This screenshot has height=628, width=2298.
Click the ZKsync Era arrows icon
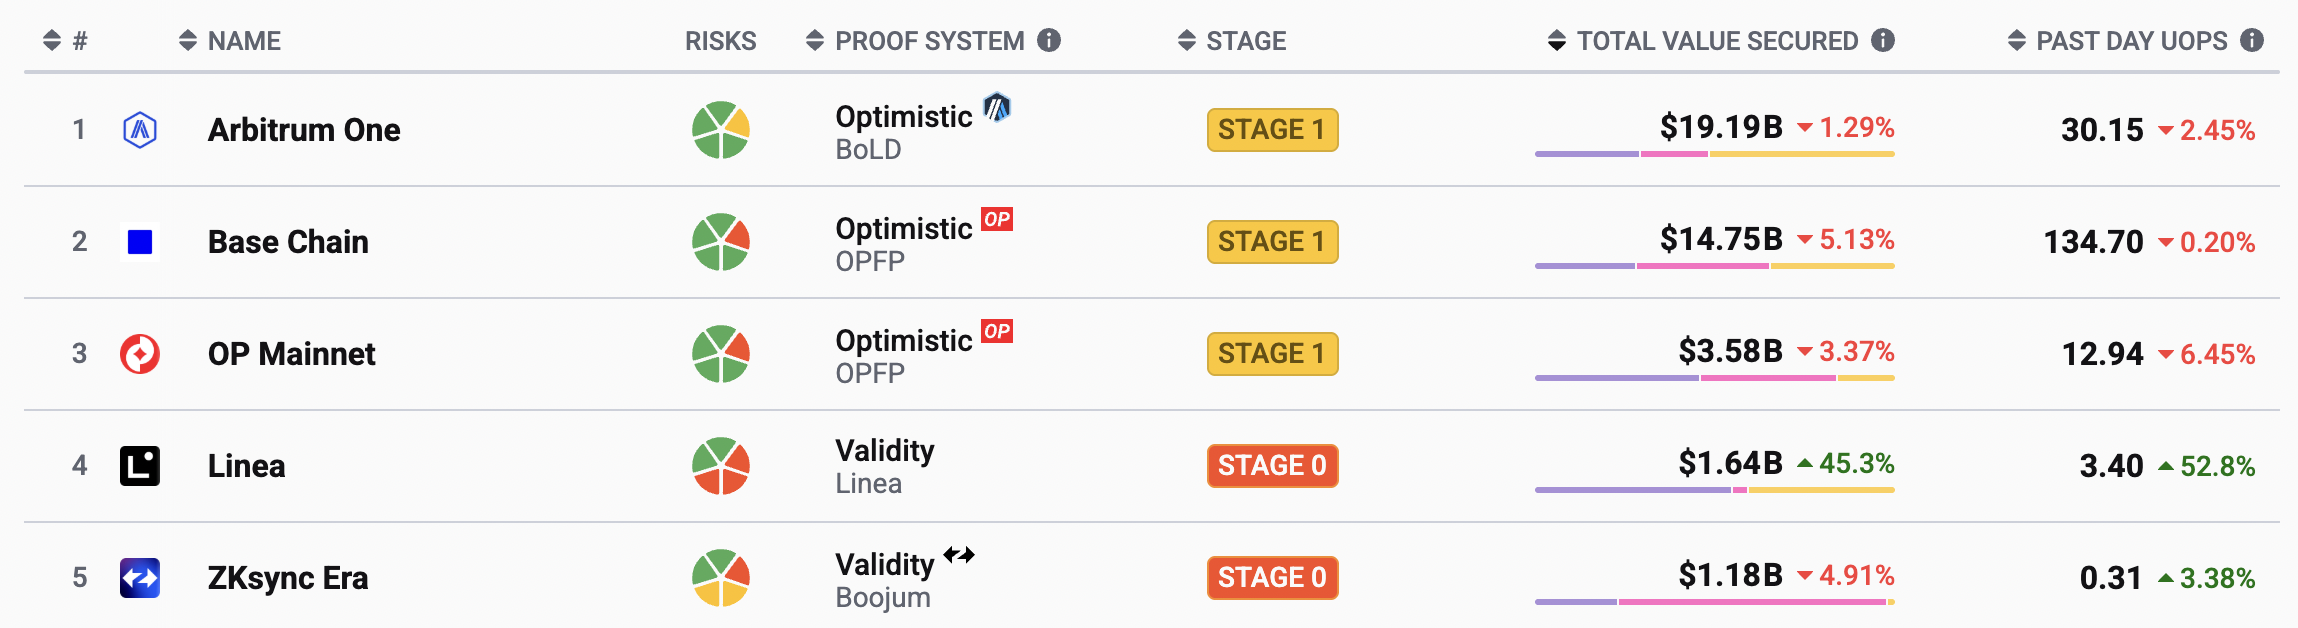point(140,578)
